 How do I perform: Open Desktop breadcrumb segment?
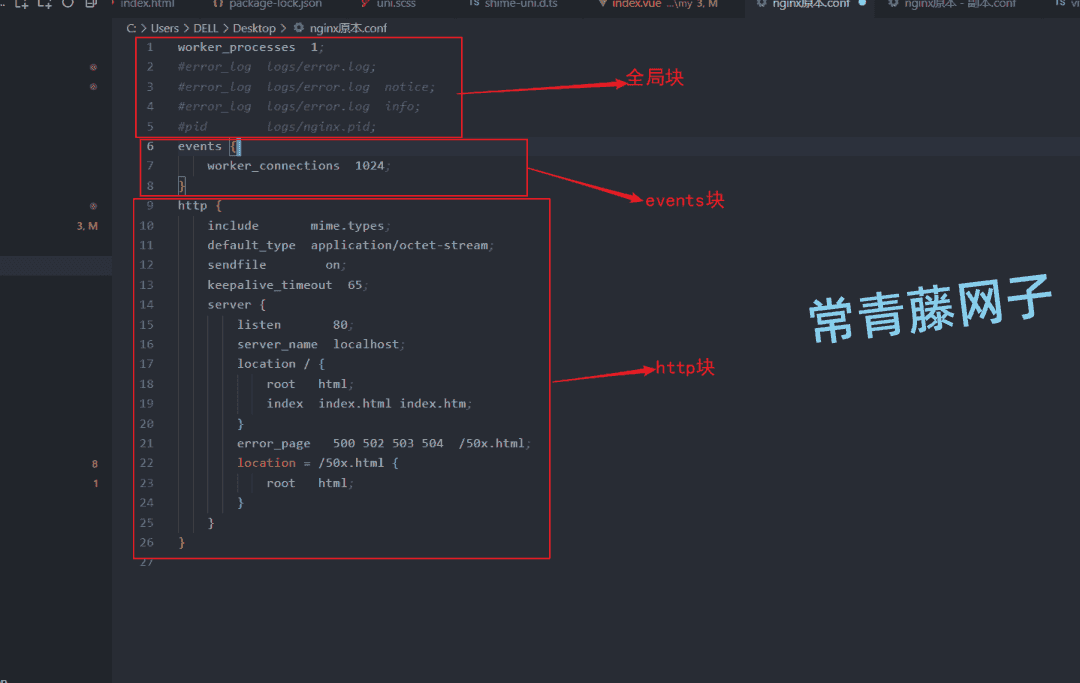point(254,28)
